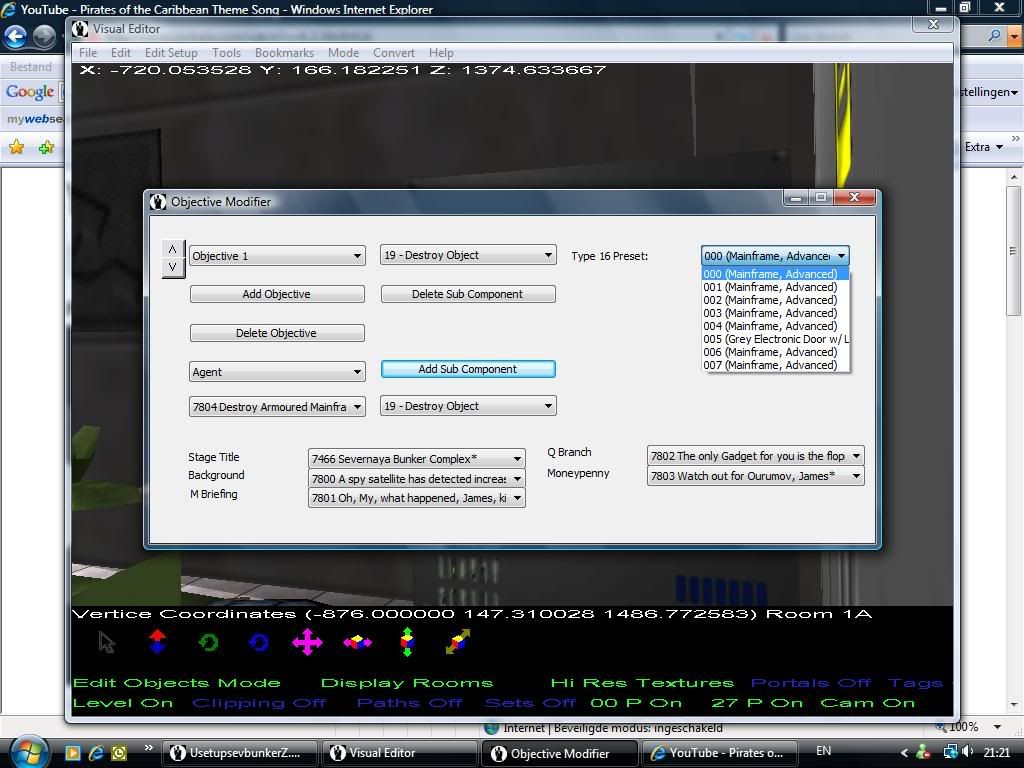The image size is (1024, 768).
Task: Click the Internet Explorer scrollbar up arrow
Action: pos(1014,177)
